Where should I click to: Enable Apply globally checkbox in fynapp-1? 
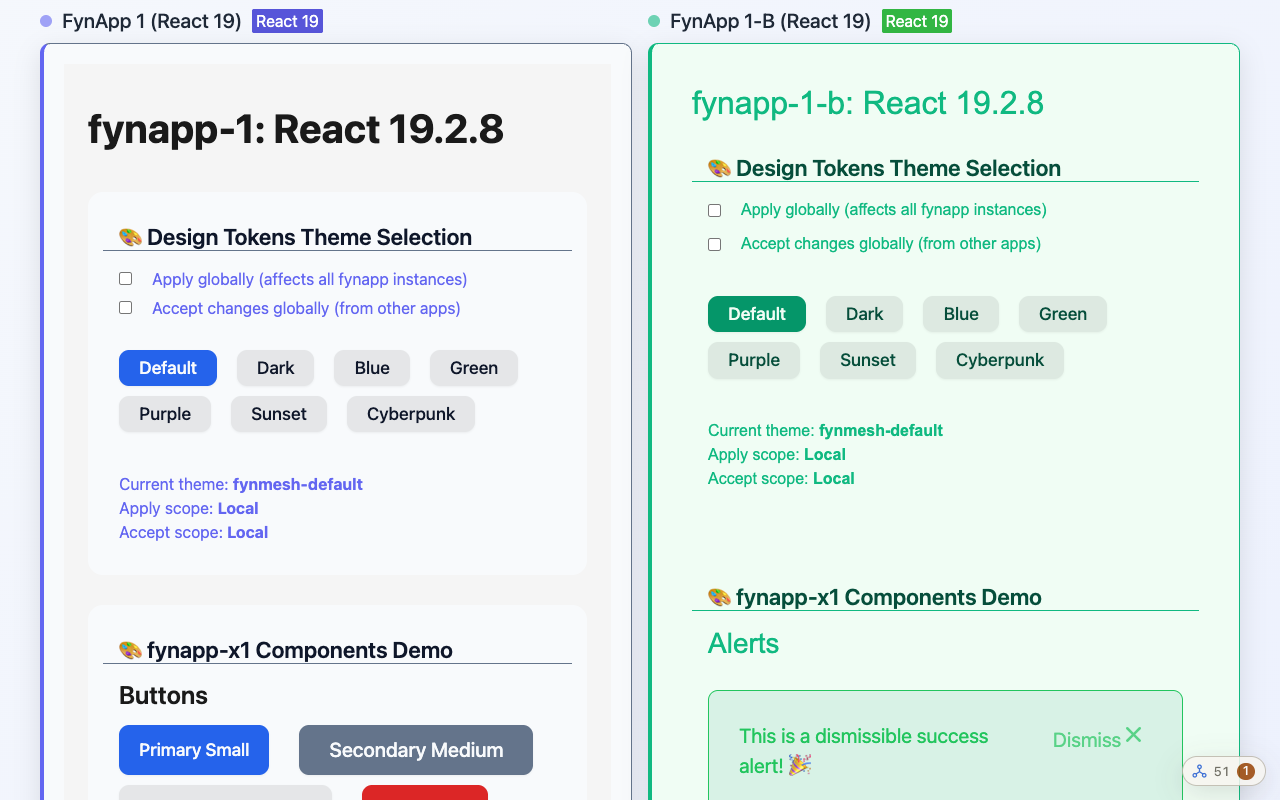pos(125,279)
